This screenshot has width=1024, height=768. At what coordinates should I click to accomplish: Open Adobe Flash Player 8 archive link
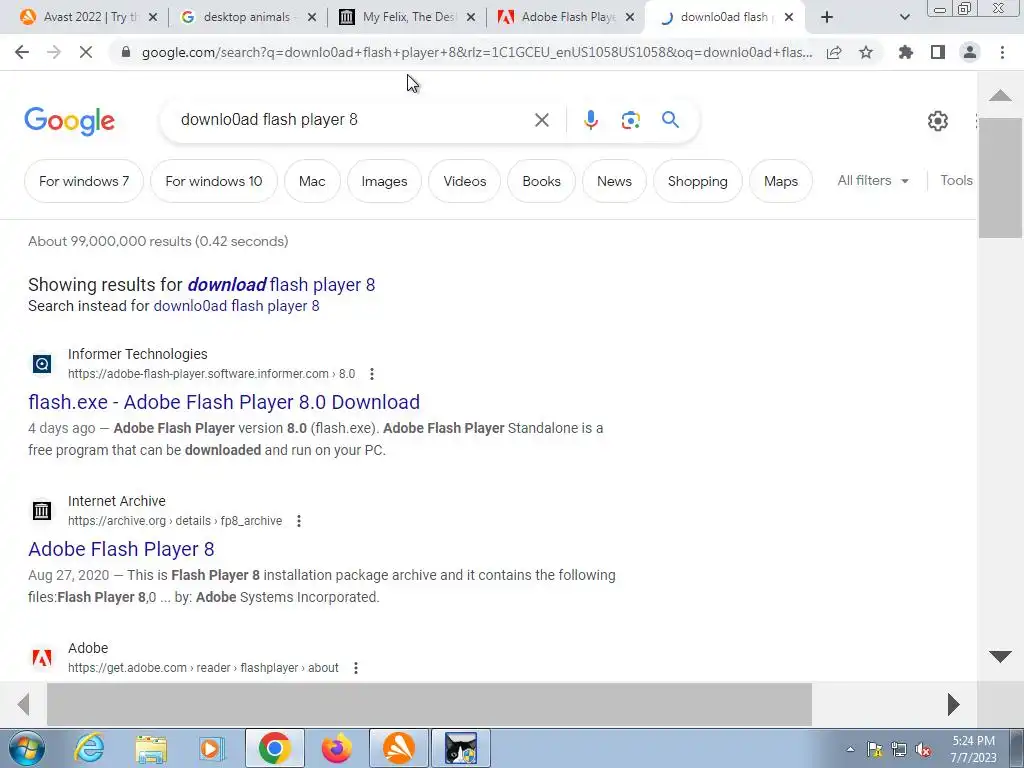(121, 549)
